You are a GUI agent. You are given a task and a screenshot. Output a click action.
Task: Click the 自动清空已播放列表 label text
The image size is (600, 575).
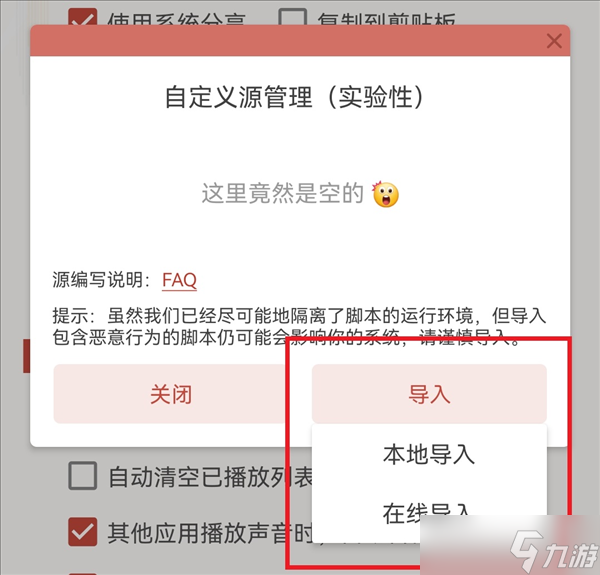pyautogui.click(x=210, y=476)
